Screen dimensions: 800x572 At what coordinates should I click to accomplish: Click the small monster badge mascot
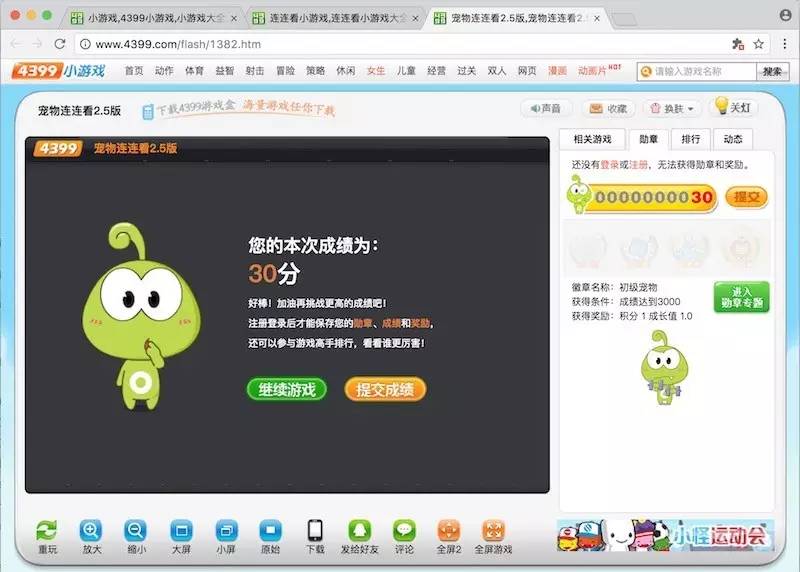coord(664,367)
